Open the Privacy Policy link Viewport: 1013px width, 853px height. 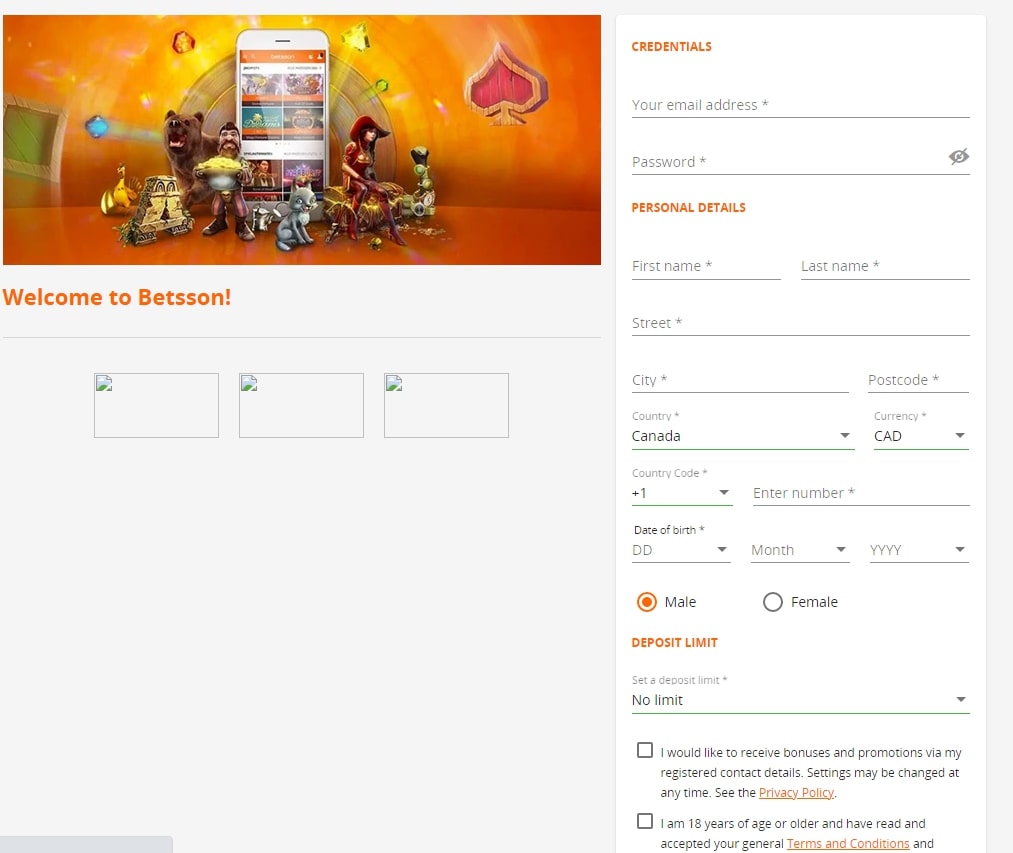coord(796,792)
